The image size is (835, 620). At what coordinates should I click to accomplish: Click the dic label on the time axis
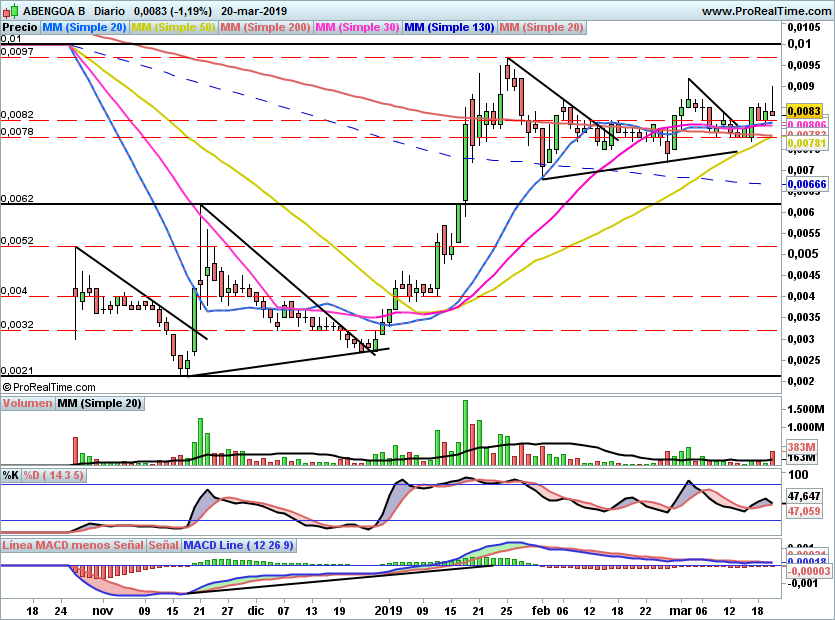tap(256, 611)
